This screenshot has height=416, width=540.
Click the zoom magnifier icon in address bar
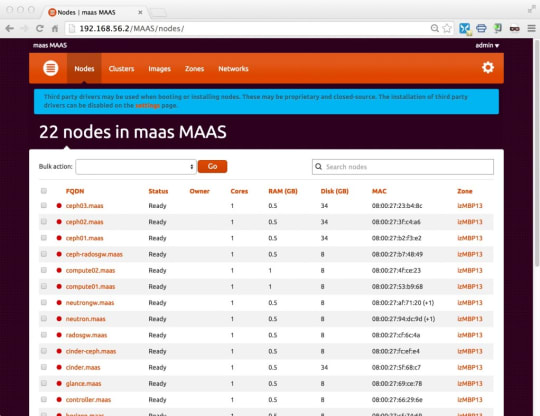tap(435, 28)
